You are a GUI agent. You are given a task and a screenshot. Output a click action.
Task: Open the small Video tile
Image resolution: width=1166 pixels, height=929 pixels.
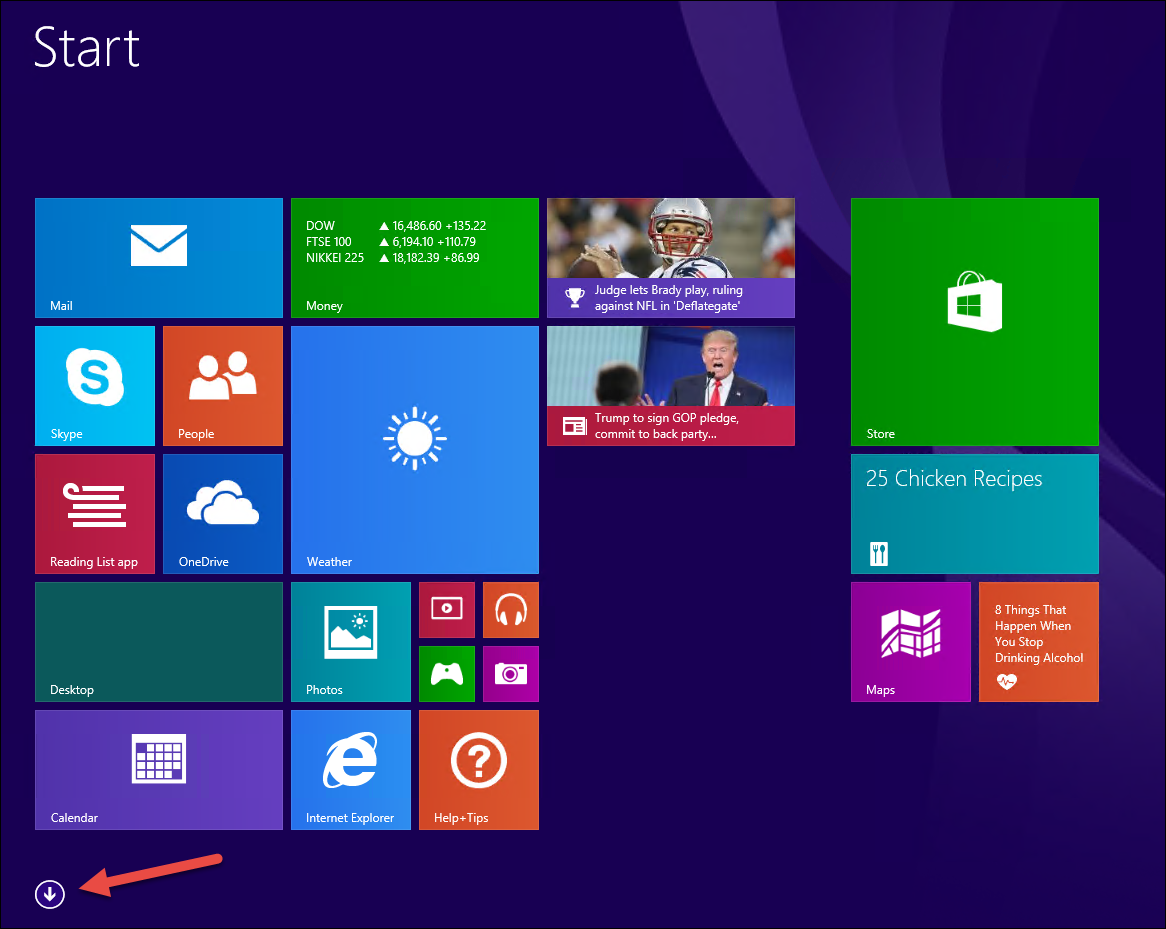[447, 609]
